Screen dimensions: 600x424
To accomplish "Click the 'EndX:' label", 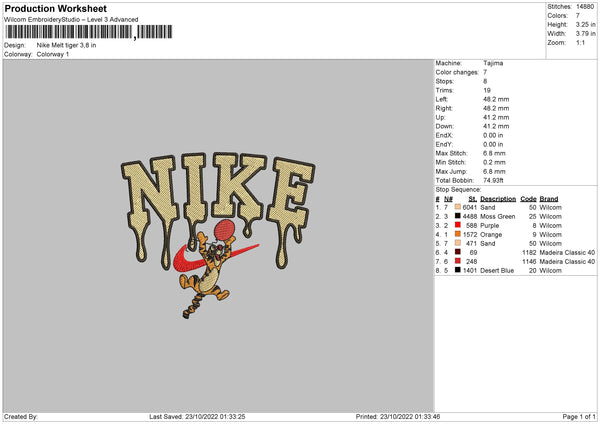I will point(444,135).
